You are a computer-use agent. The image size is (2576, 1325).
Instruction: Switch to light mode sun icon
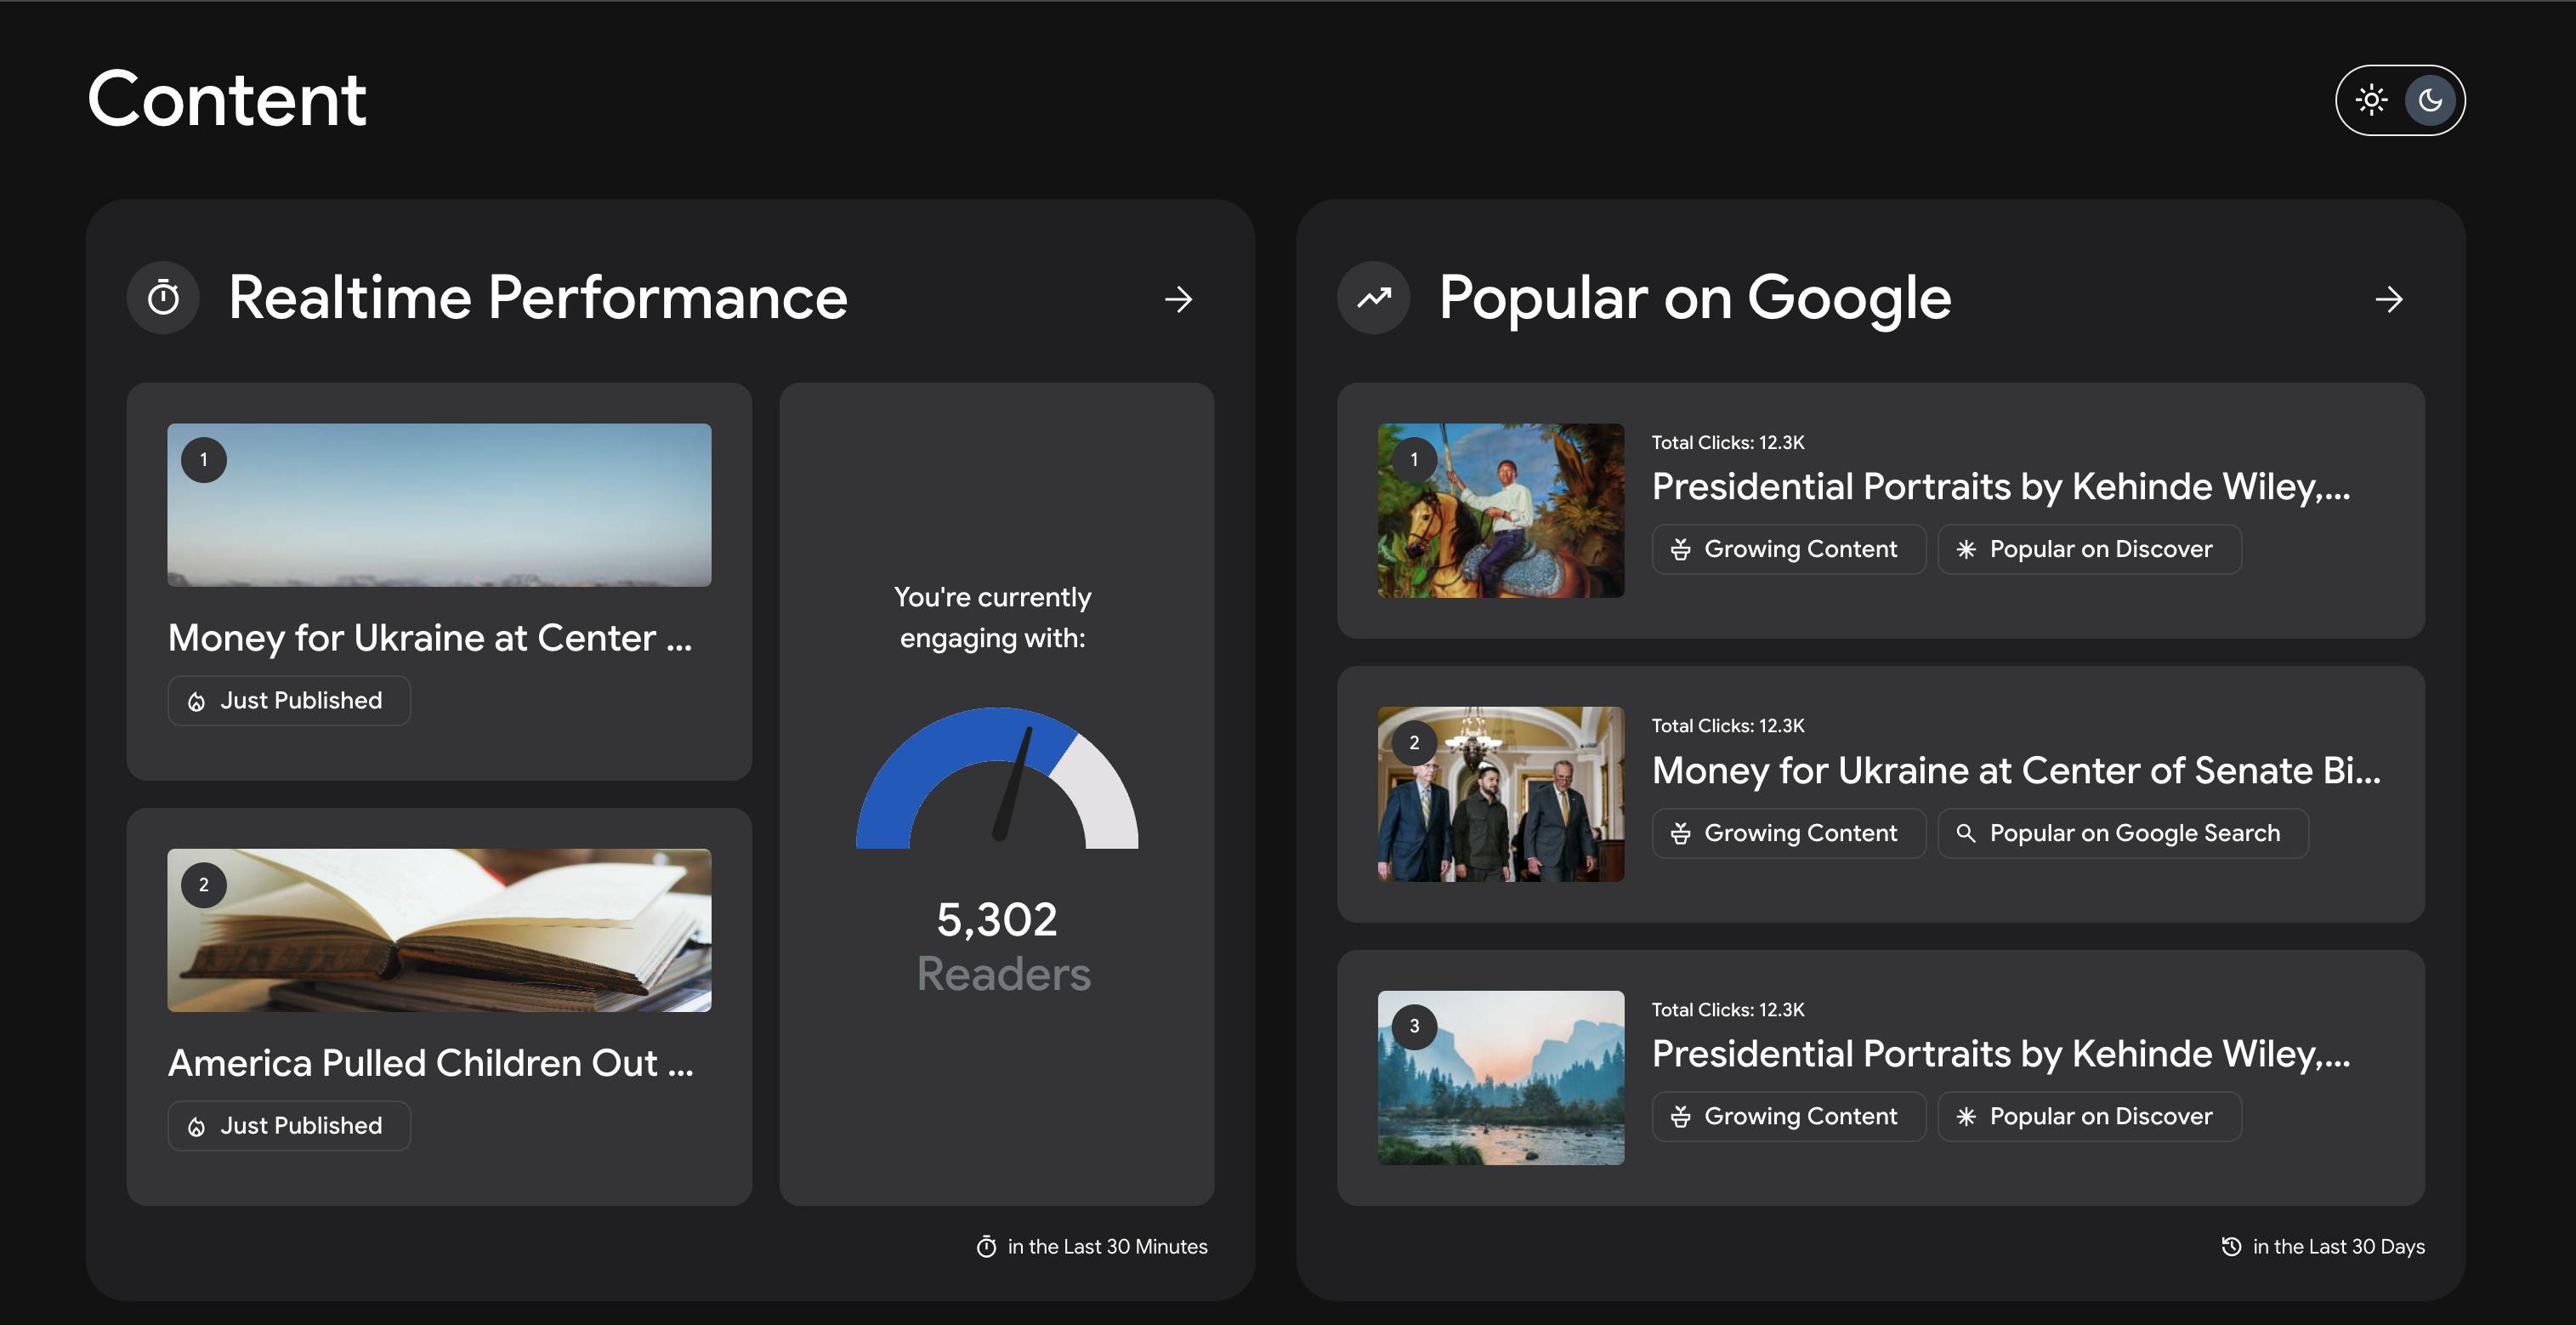[2371, 100]
